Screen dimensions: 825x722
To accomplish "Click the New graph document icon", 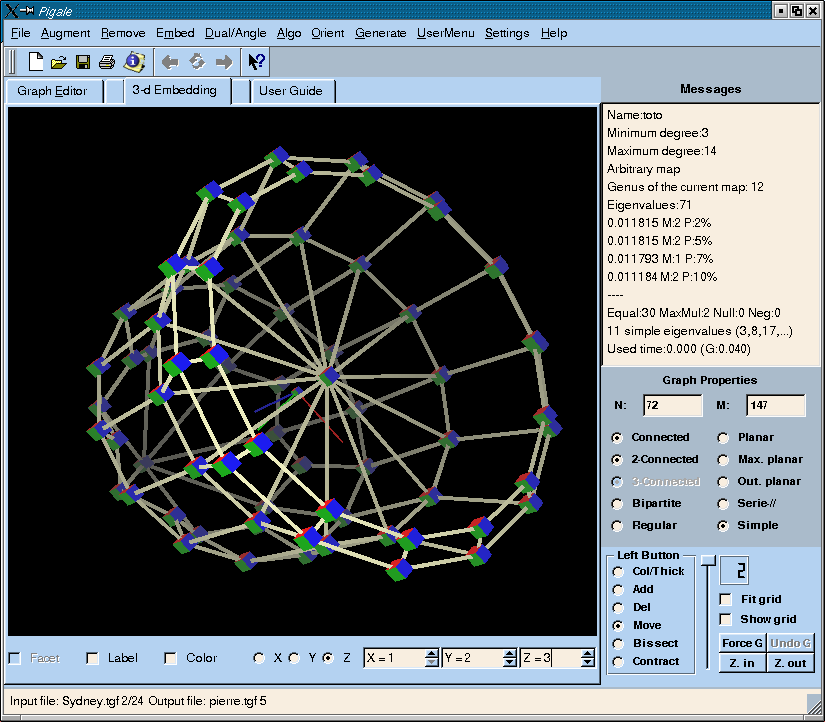I will pos(36,62).
